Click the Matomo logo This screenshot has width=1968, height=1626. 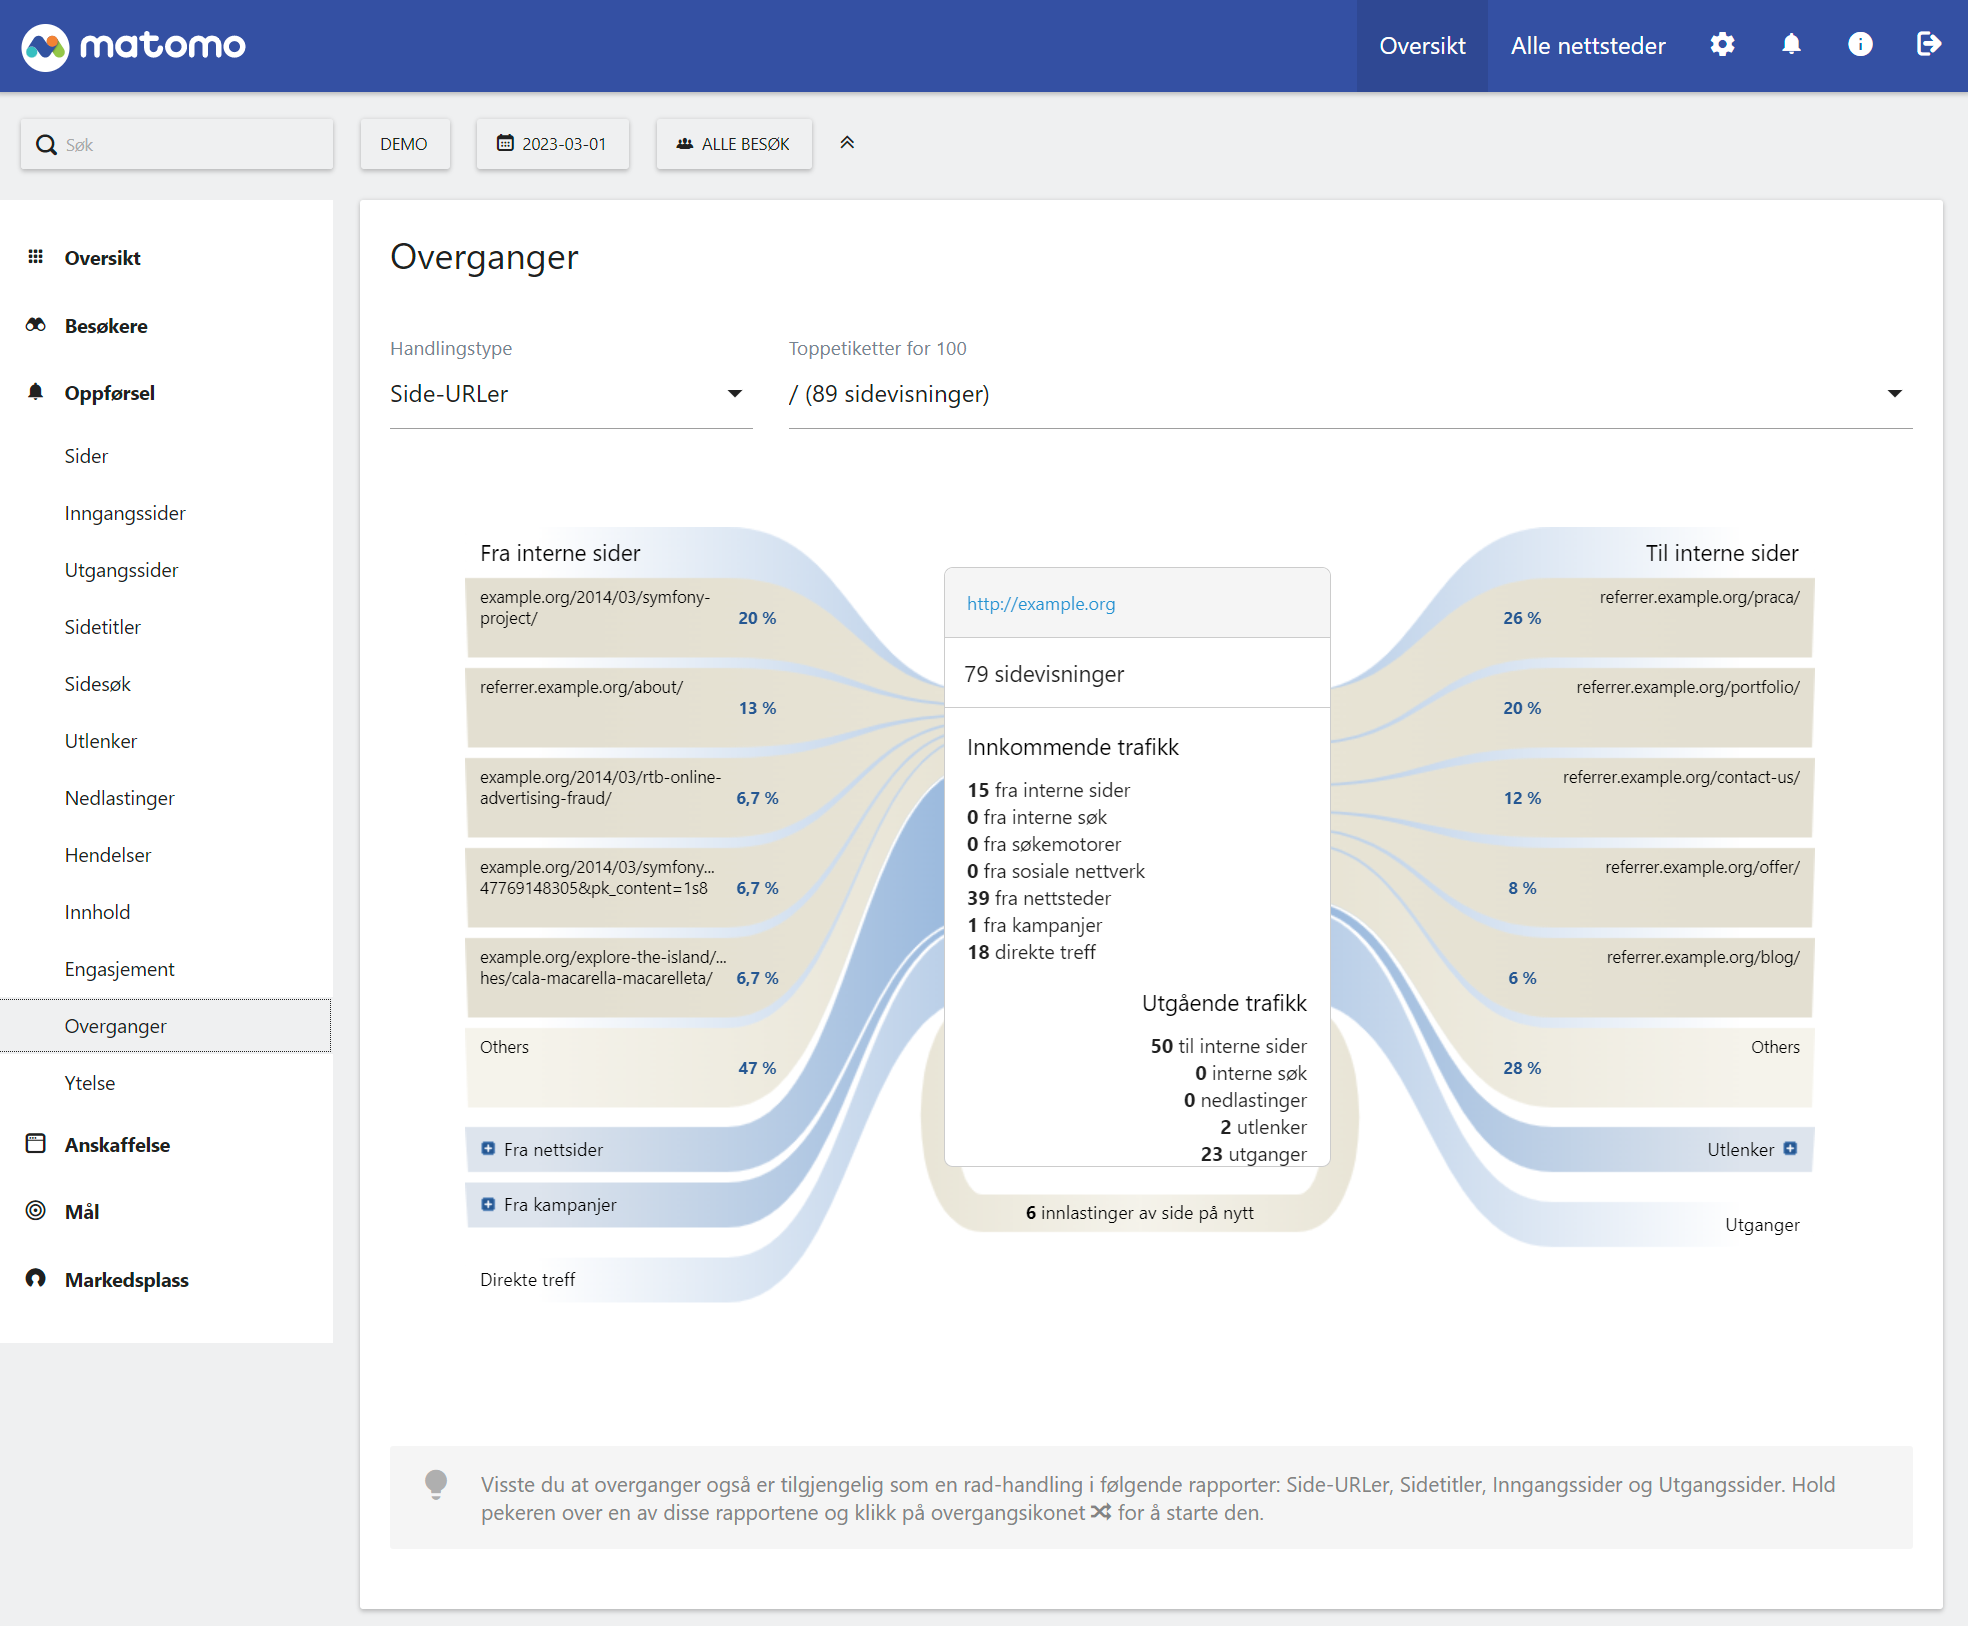pyautogui.click(x=134, y=46)
